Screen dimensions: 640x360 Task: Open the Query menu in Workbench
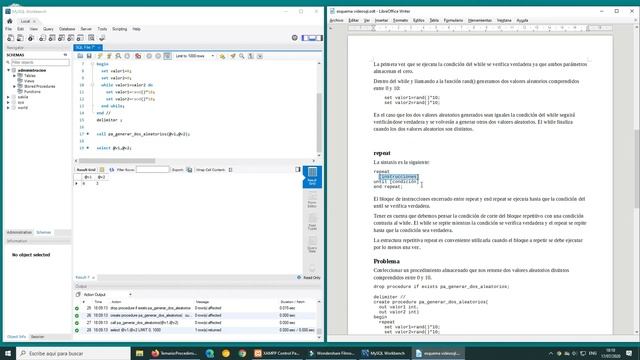(x=48, y=29)
